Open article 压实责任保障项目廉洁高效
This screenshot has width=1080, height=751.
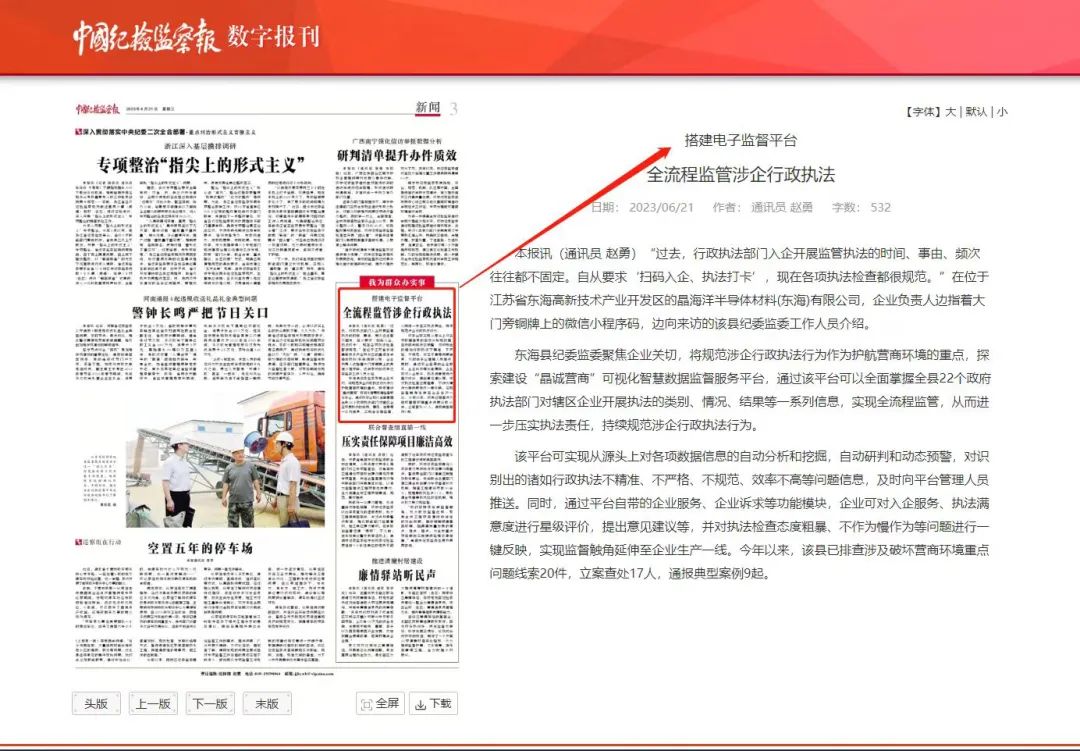397,441
